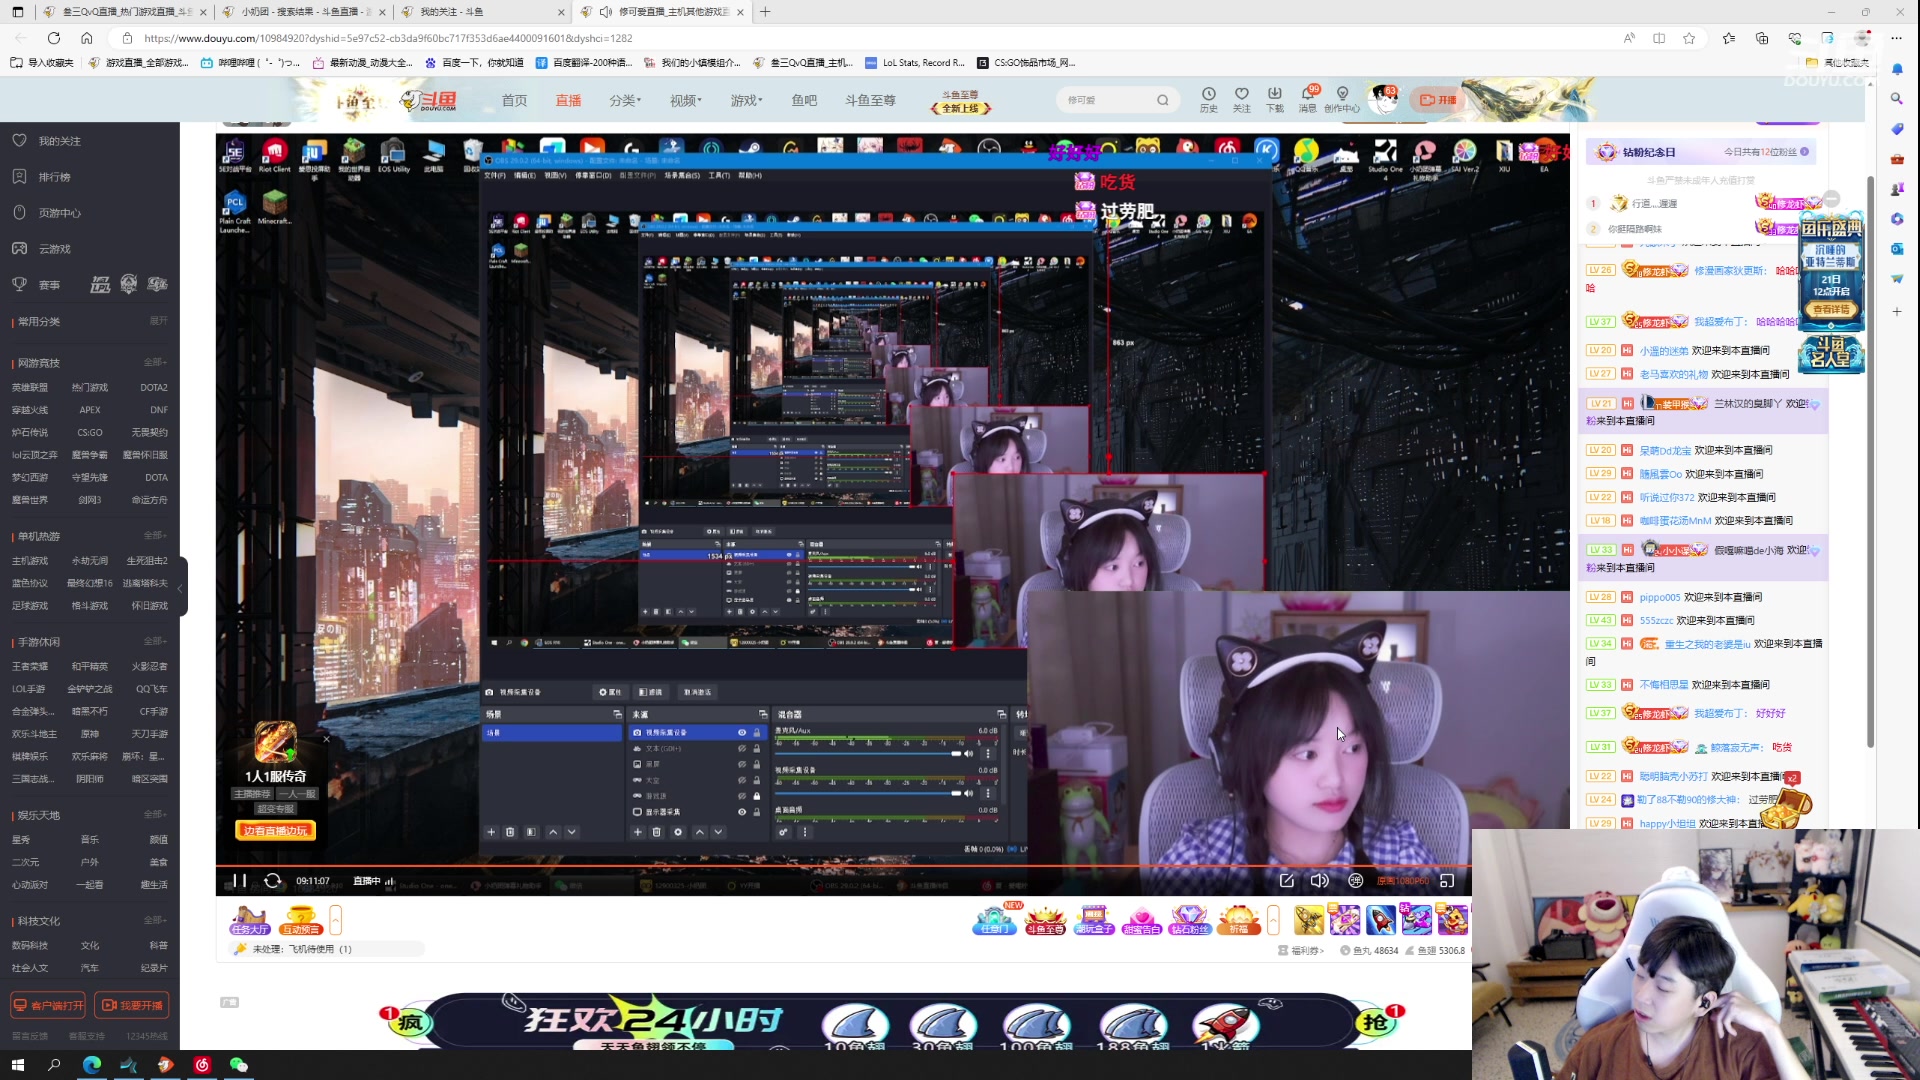Viewport: 1920px width, 1080px height.
Task: Toggle danmaku overlay icon in player
Action: coord(1356,881)
